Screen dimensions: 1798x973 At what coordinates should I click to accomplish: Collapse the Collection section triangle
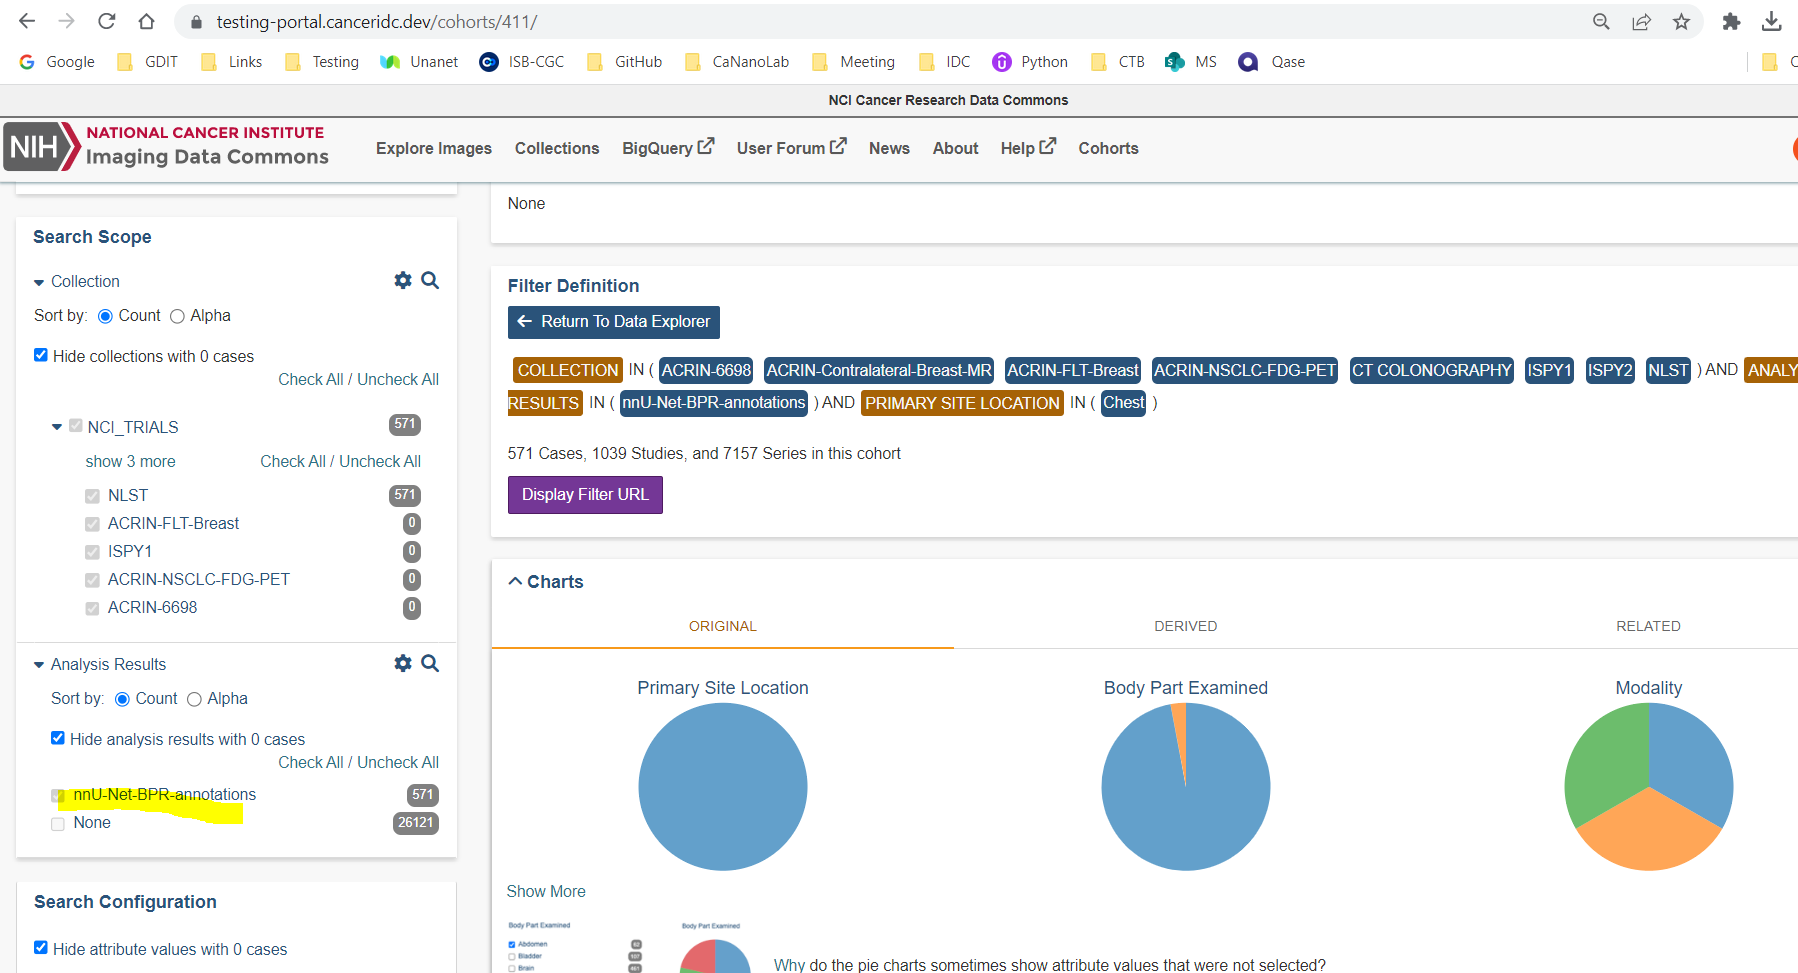[39, 281]
